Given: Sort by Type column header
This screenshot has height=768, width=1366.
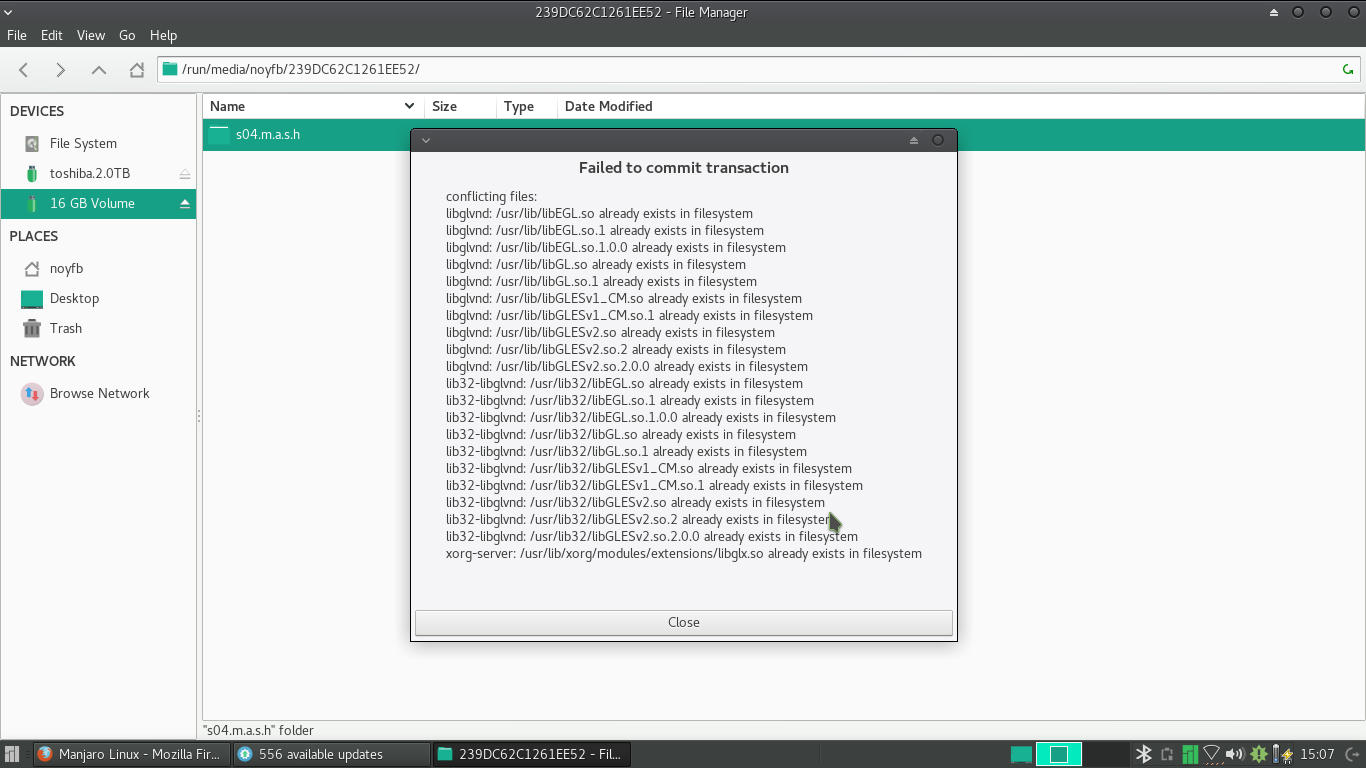Looking at the screenshot, I should click(526, 106).
